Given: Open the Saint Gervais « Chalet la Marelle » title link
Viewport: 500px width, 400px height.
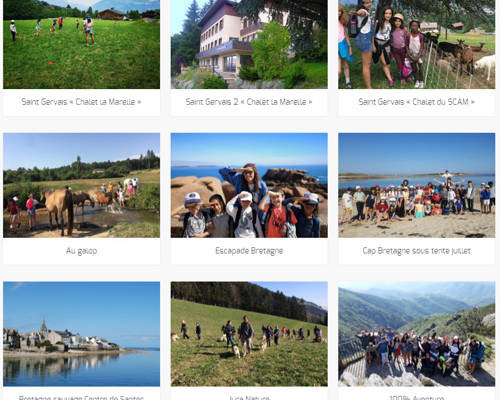Looking at the screenshot, I should [x=81, y=102].
